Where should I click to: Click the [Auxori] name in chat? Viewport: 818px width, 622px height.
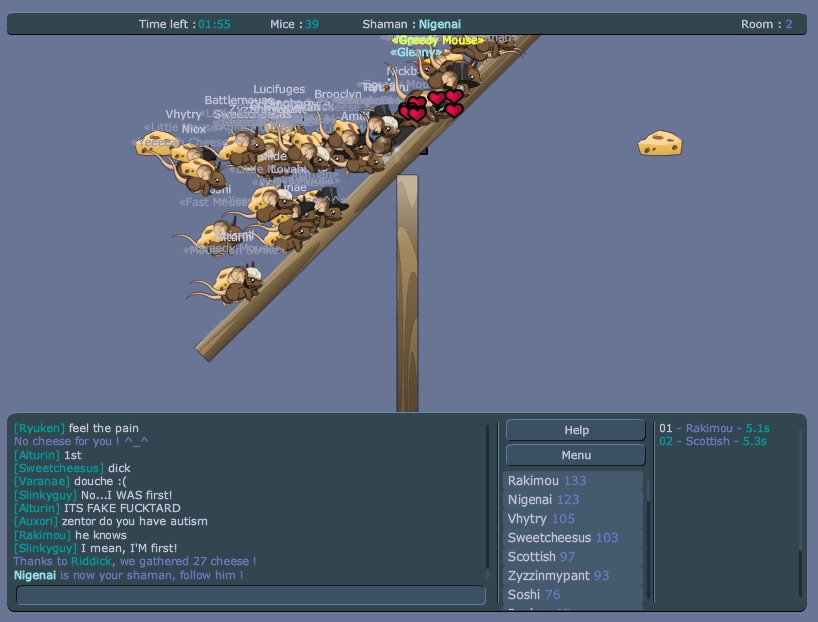pyautogui.click(x=35, y=521)
